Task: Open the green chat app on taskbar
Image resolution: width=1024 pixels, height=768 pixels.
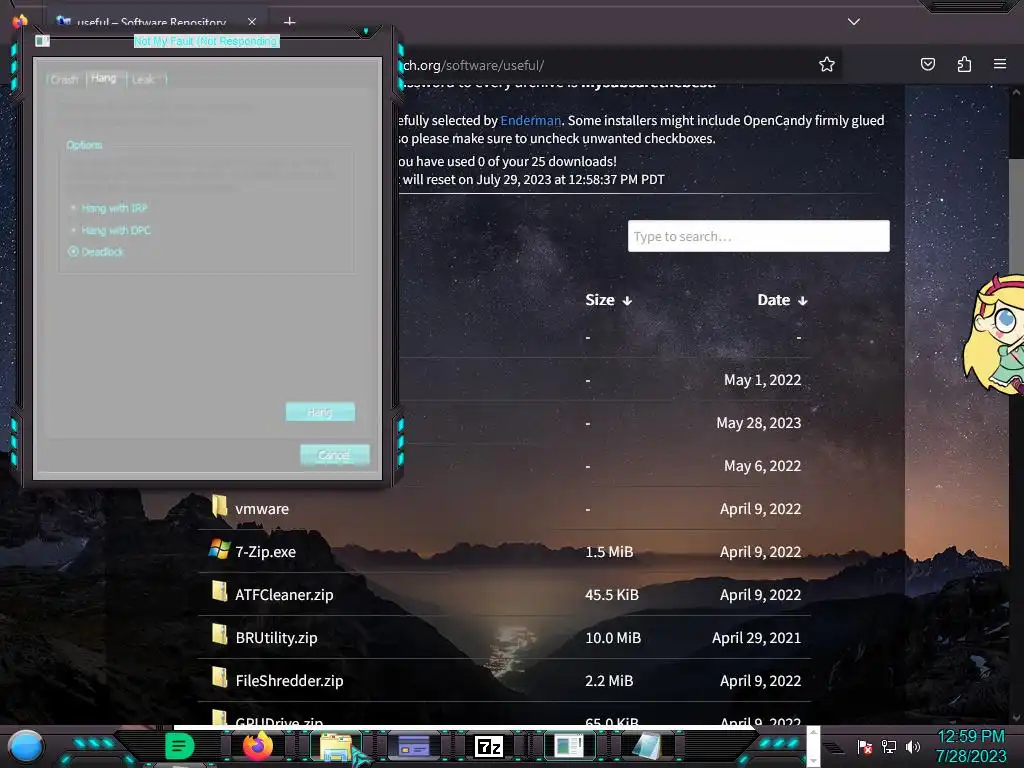Action: click(180, 746)
